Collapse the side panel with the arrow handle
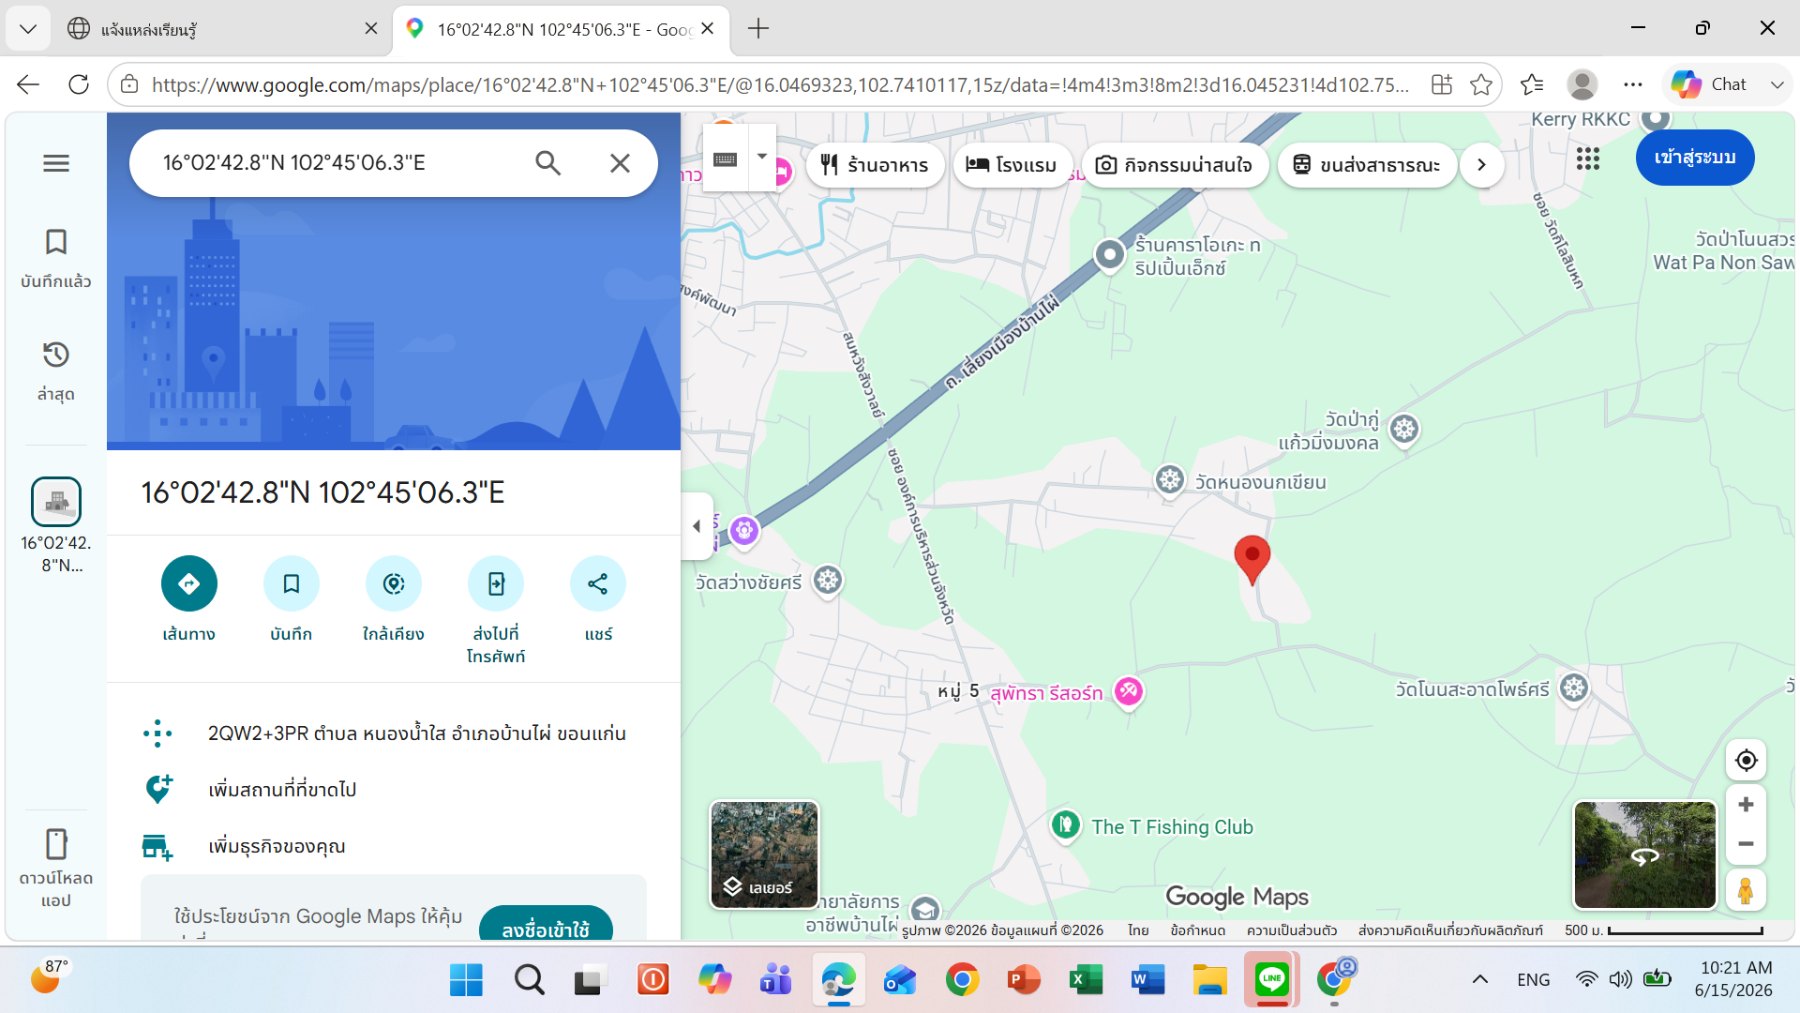1800x1013 pixels. [x=697, y=526]
